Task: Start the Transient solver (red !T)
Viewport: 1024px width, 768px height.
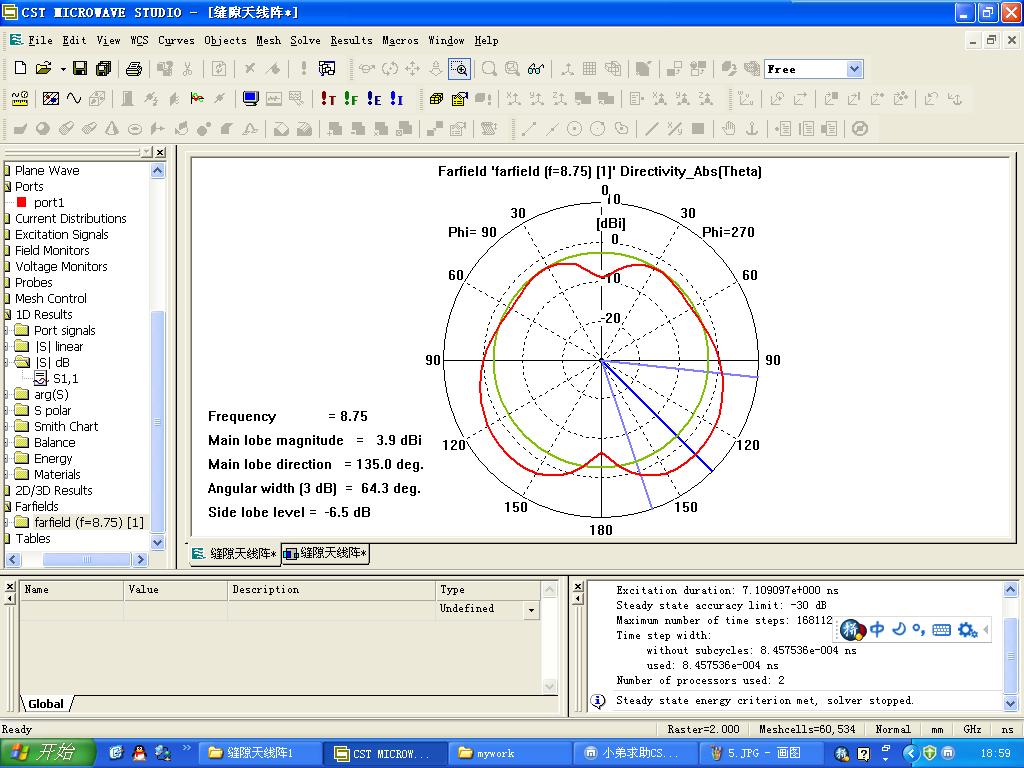Action: pos(328,99)
